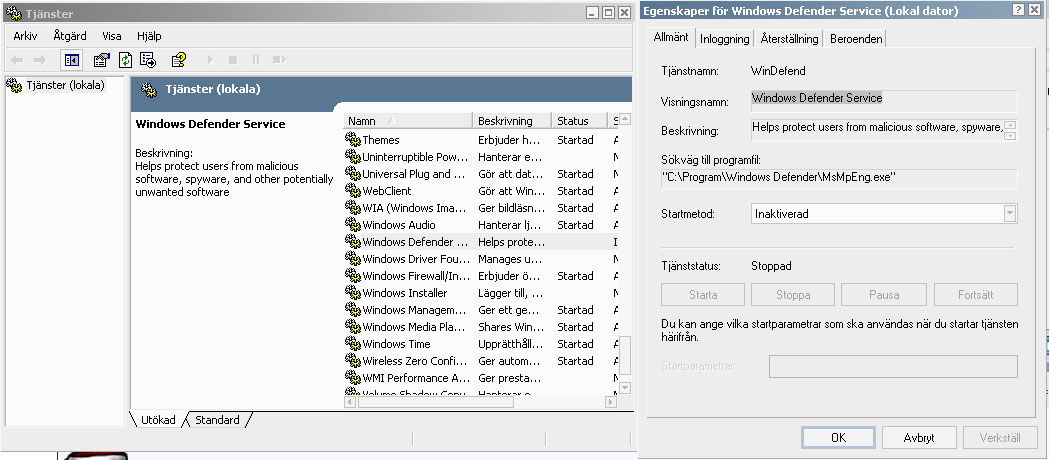Click the scroll up arrow of services list
Screen dimensions: 1049x460
[x=625, y=120]
